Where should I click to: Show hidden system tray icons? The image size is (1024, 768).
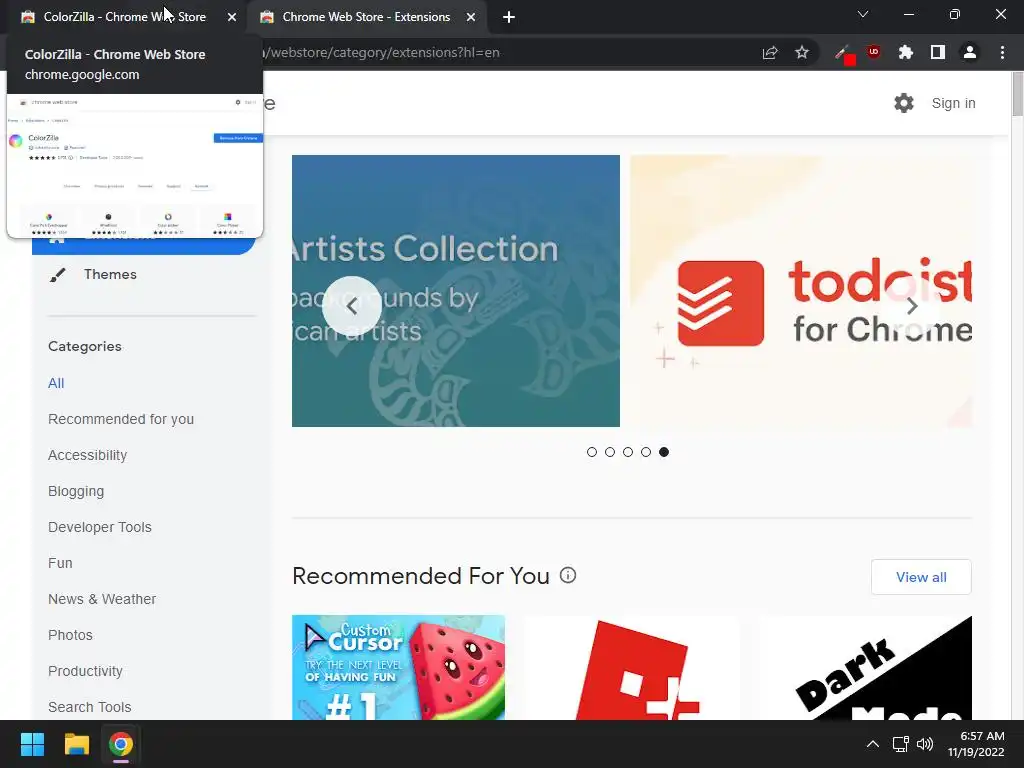872,744
